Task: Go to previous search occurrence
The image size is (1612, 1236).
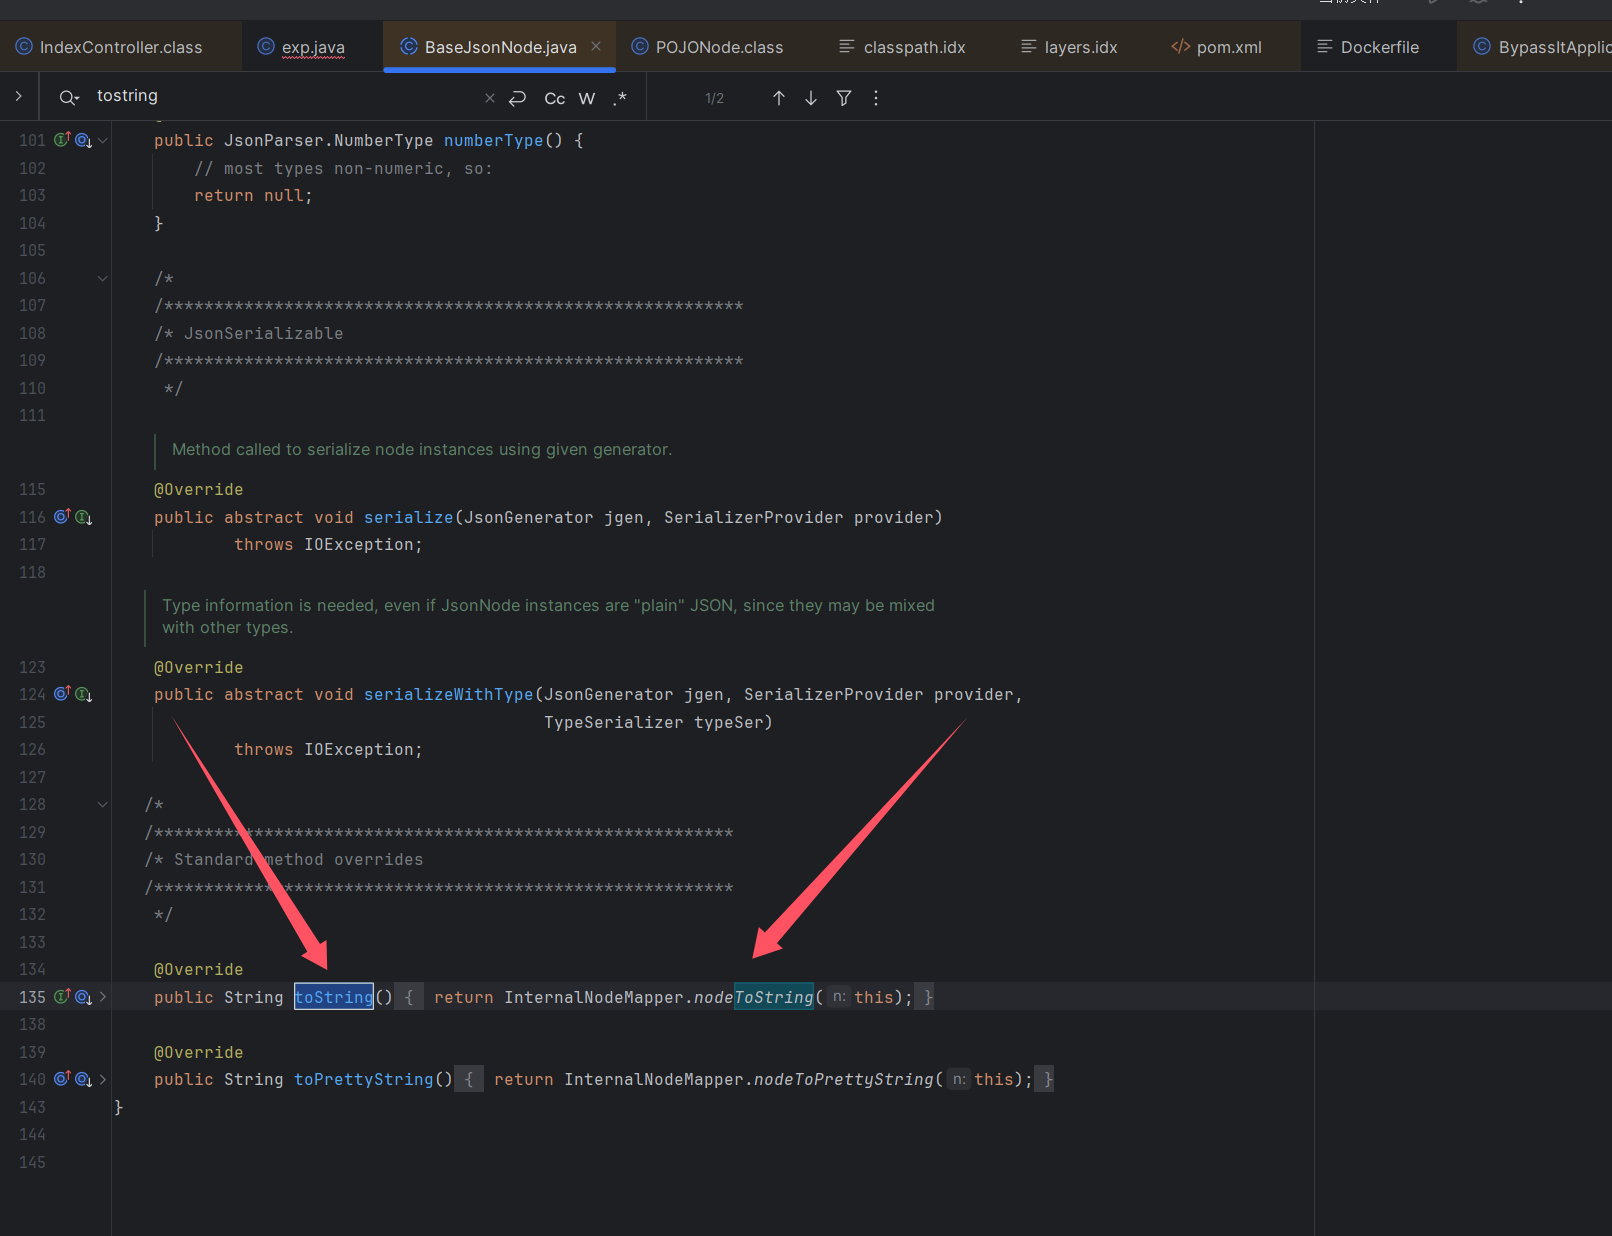Action: [x=779, y=98]
